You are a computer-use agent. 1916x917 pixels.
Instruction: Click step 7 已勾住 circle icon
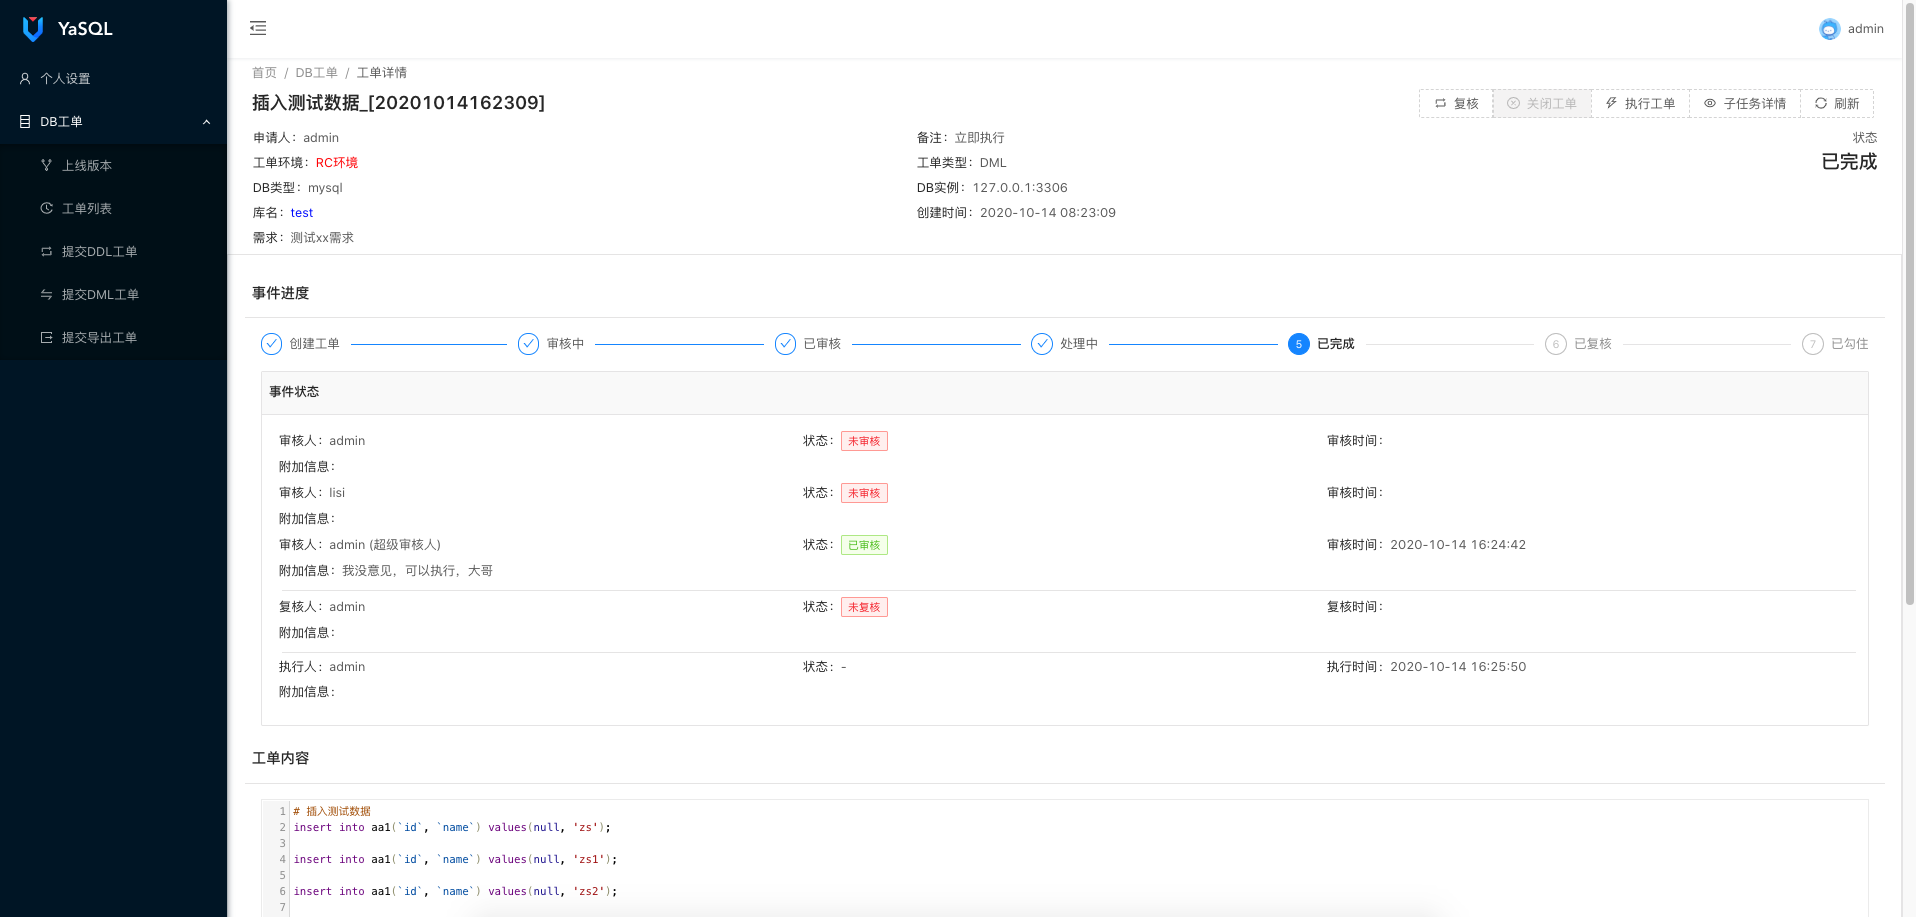pos(1813,344)
